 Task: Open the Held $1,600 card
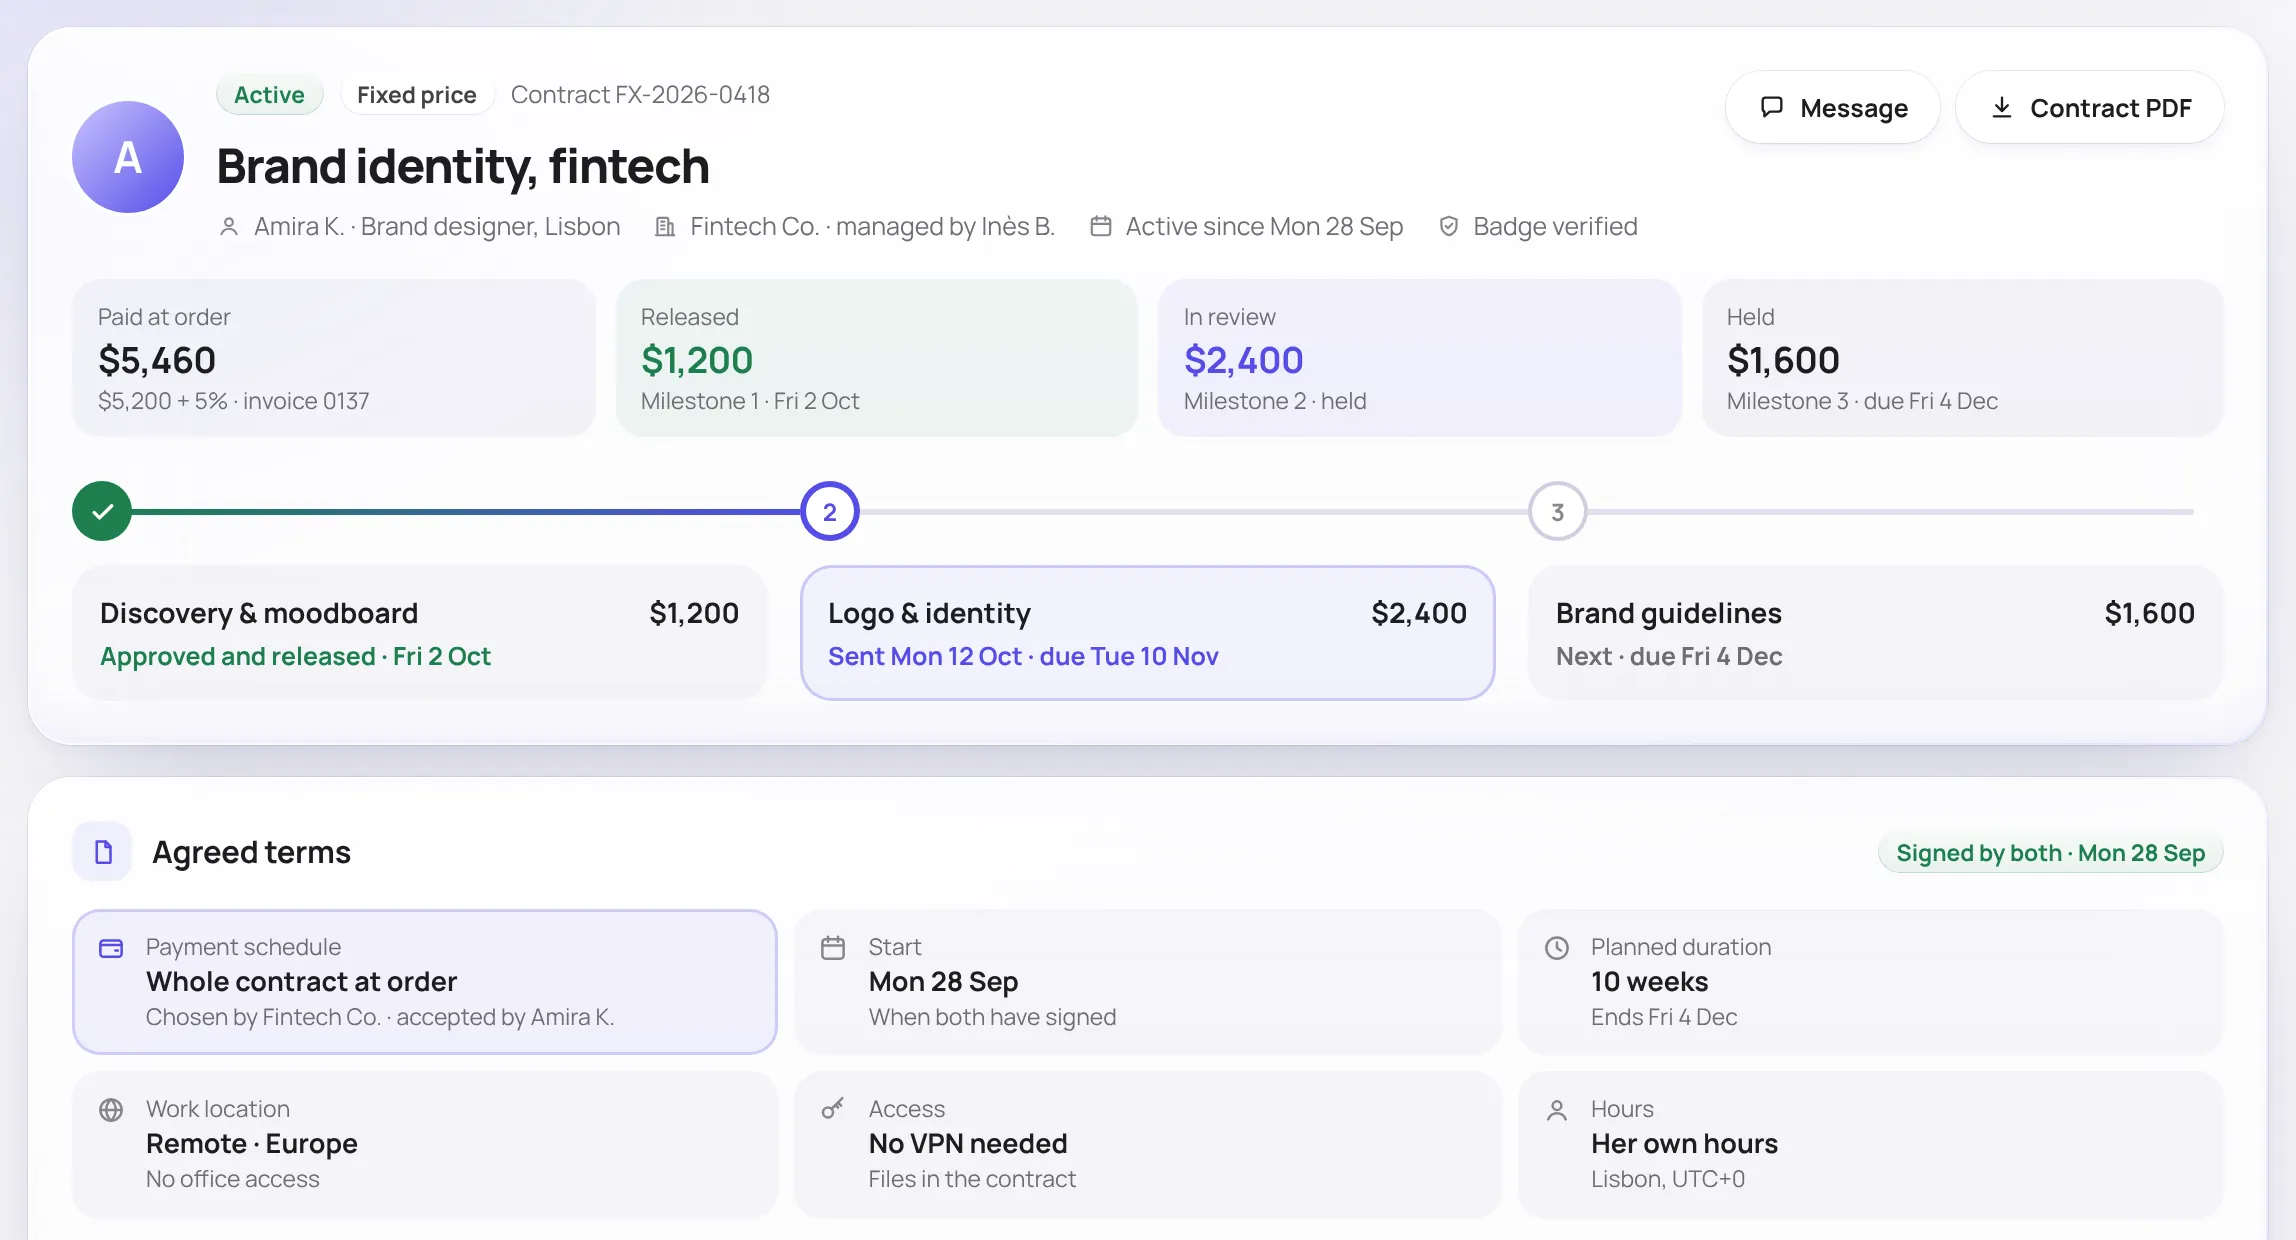pos(1963,358)
